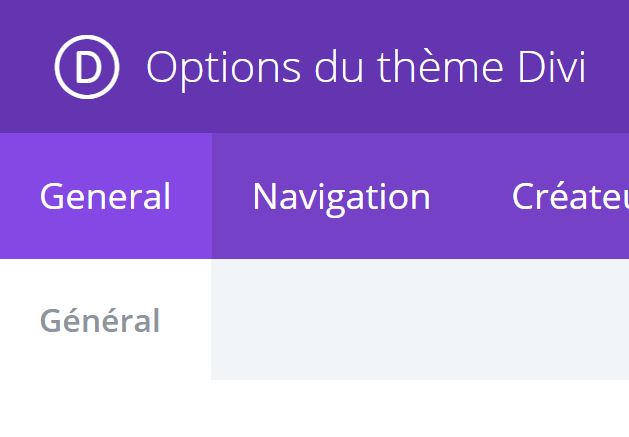Switch to the Navigation tab
The image size is (629, 437).
tap(341, 196)
